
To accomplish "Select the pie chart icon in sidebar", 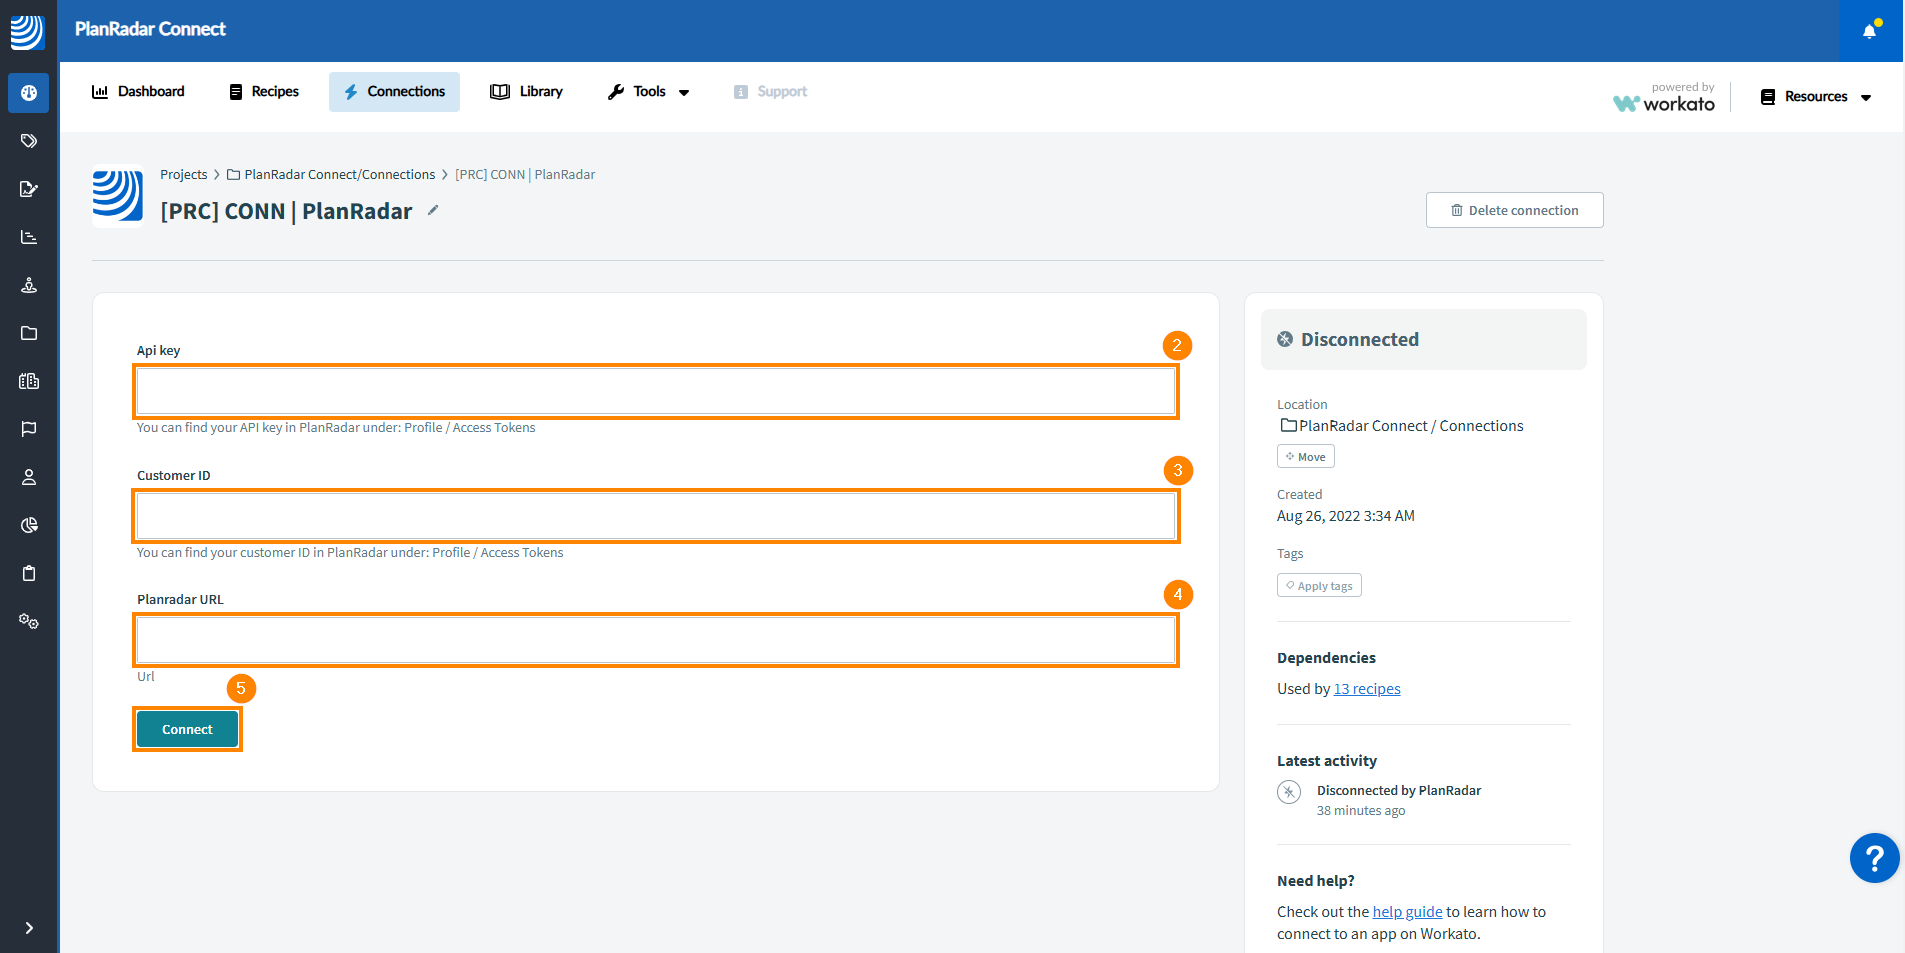I will [x=29, y=525].
